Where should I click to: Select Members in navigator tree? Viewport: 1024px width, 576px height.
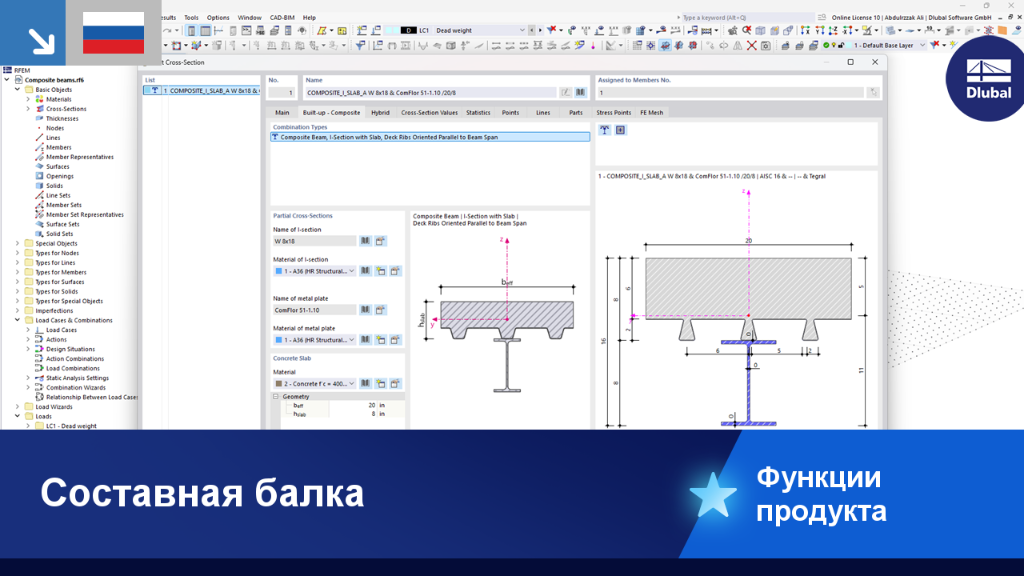click(x=58, y=148)
